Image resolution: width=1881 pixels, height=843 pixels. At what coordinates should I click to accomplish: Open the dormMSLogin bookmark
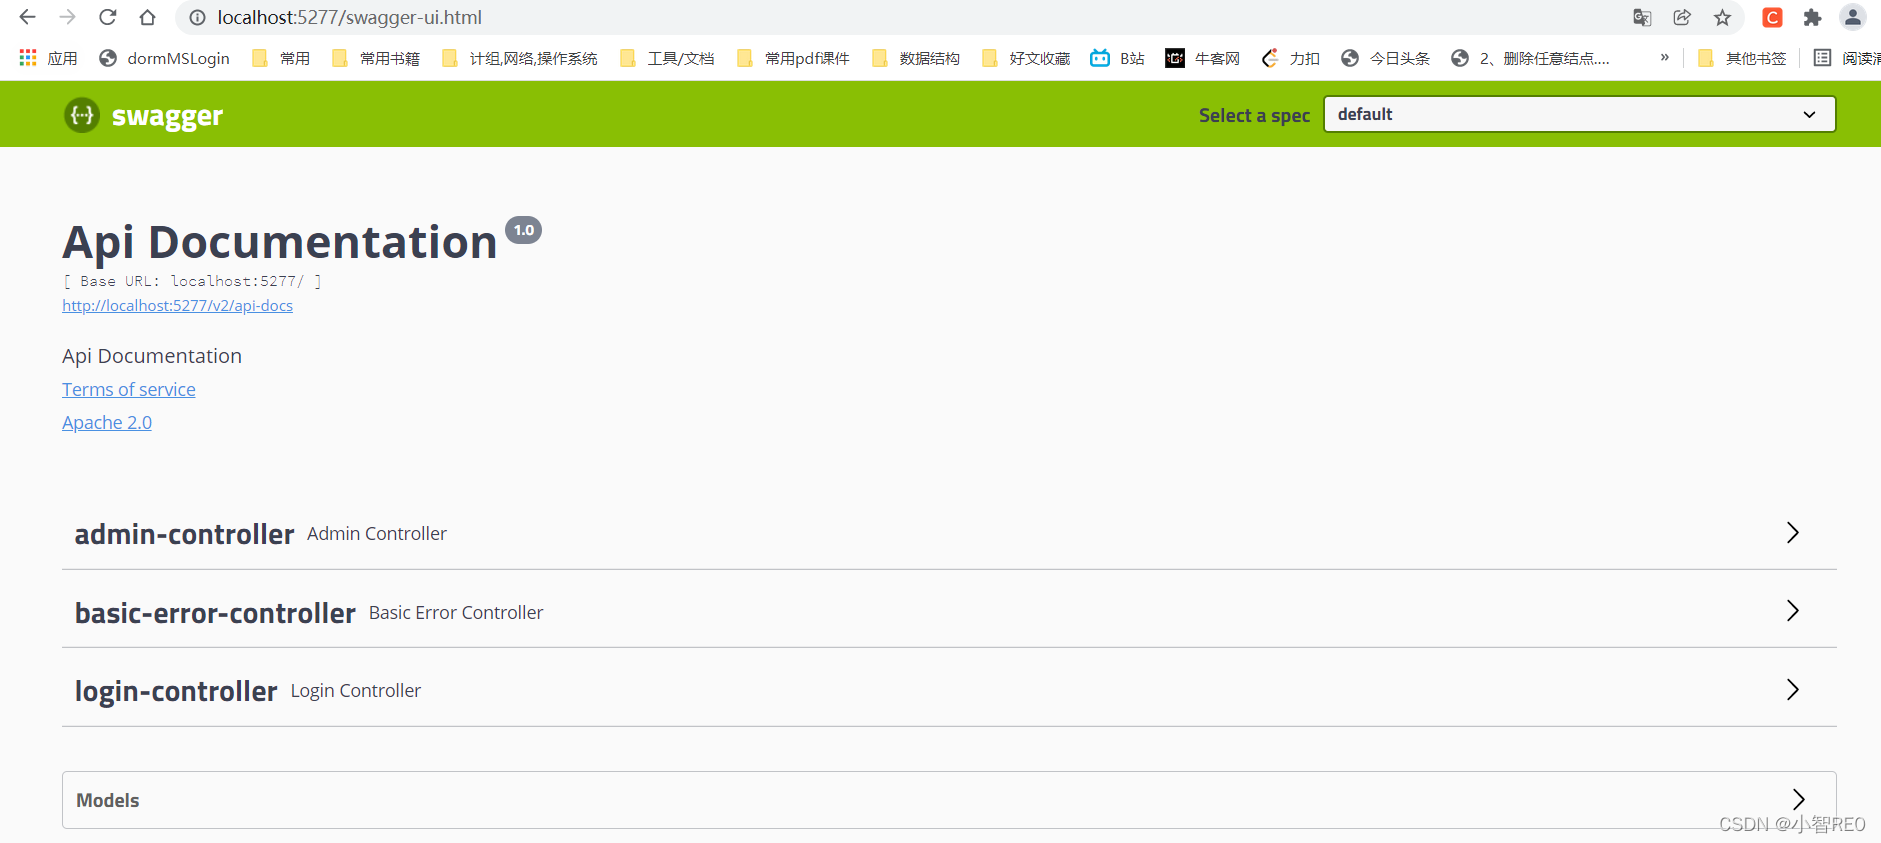(x=165, y=58)
